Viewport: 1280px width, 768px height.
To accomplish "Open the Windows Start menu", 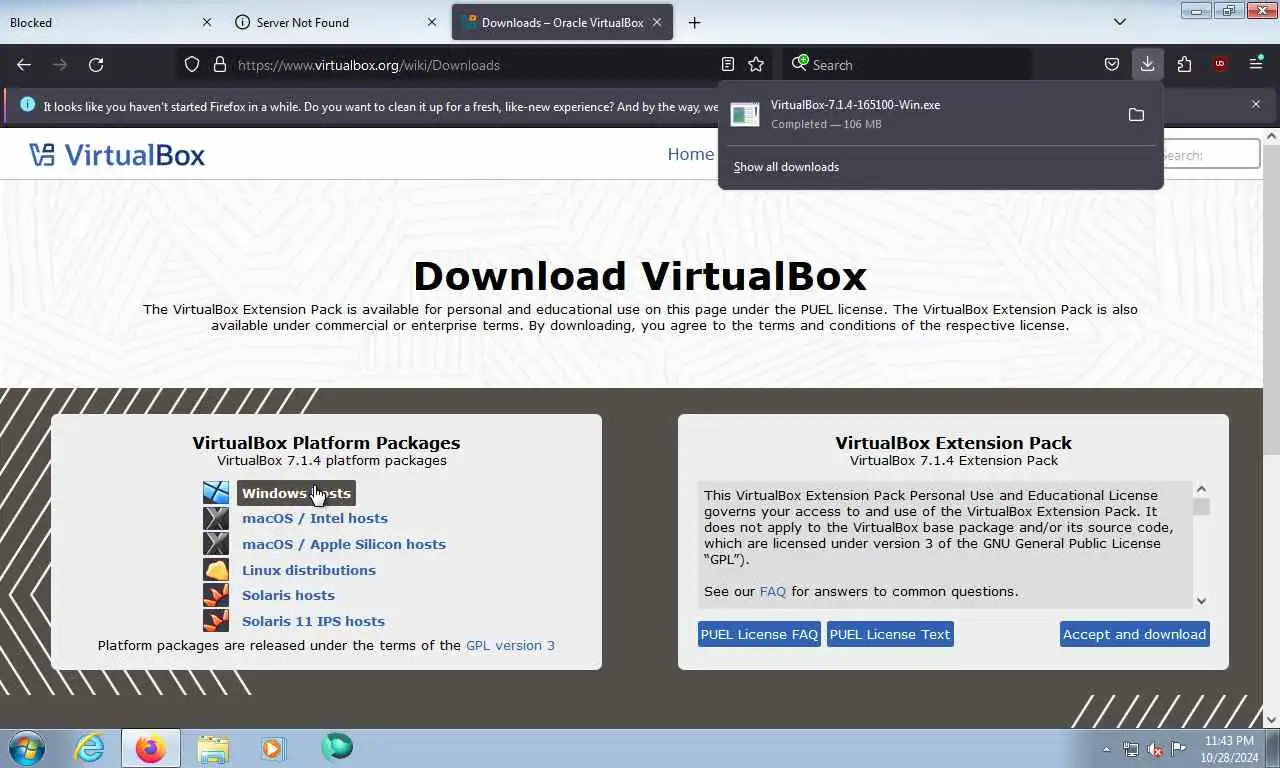I will (27, 748).
